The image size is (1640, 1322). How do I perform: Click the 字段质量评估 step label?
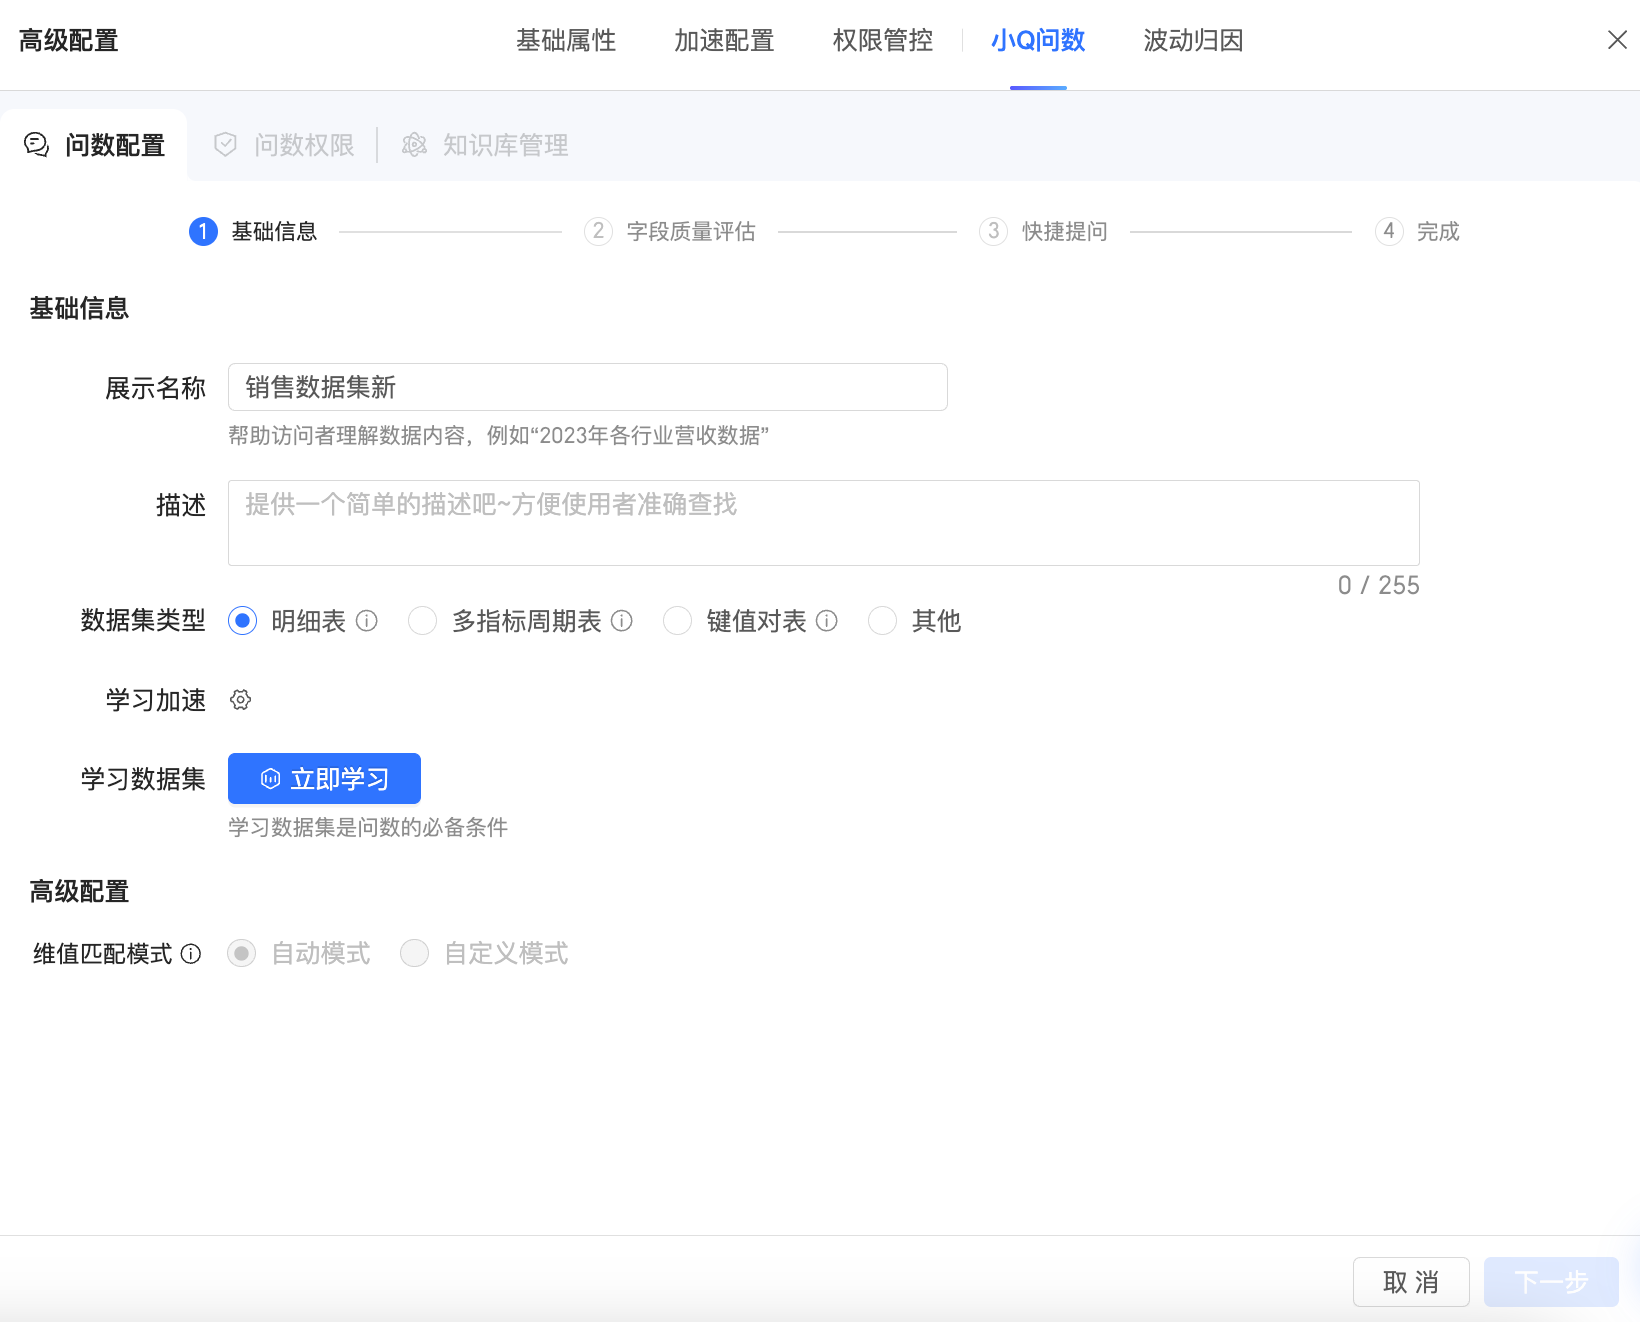pos(691,232)
